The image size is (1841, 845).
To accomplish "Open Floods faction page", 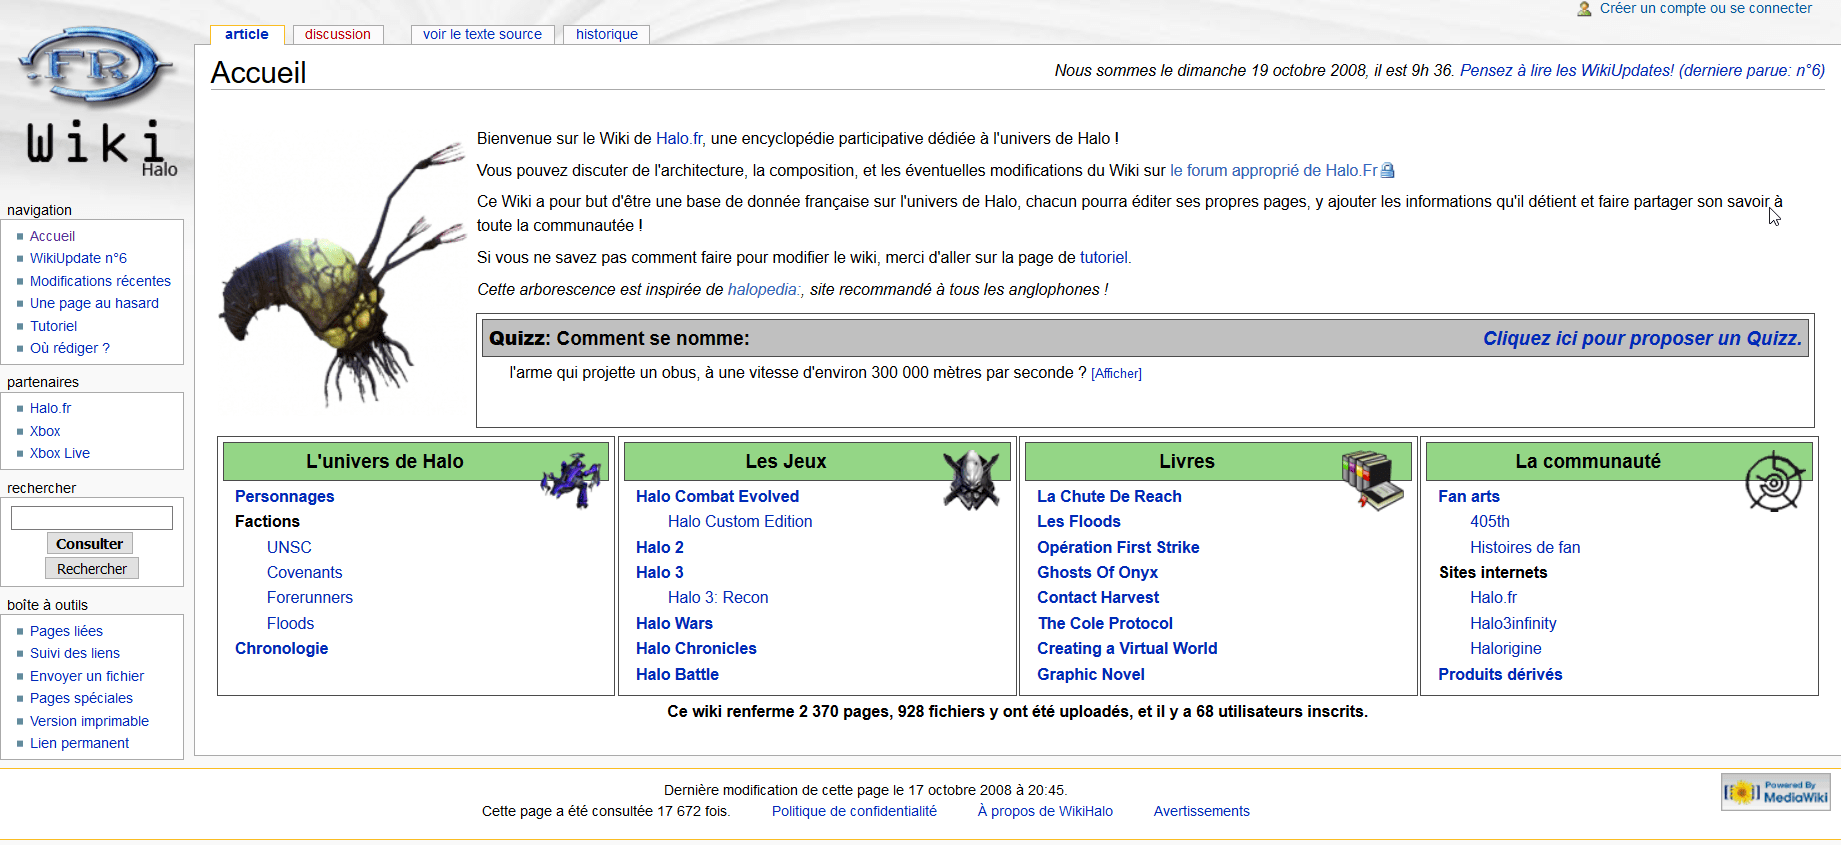I will click(290, 624).
